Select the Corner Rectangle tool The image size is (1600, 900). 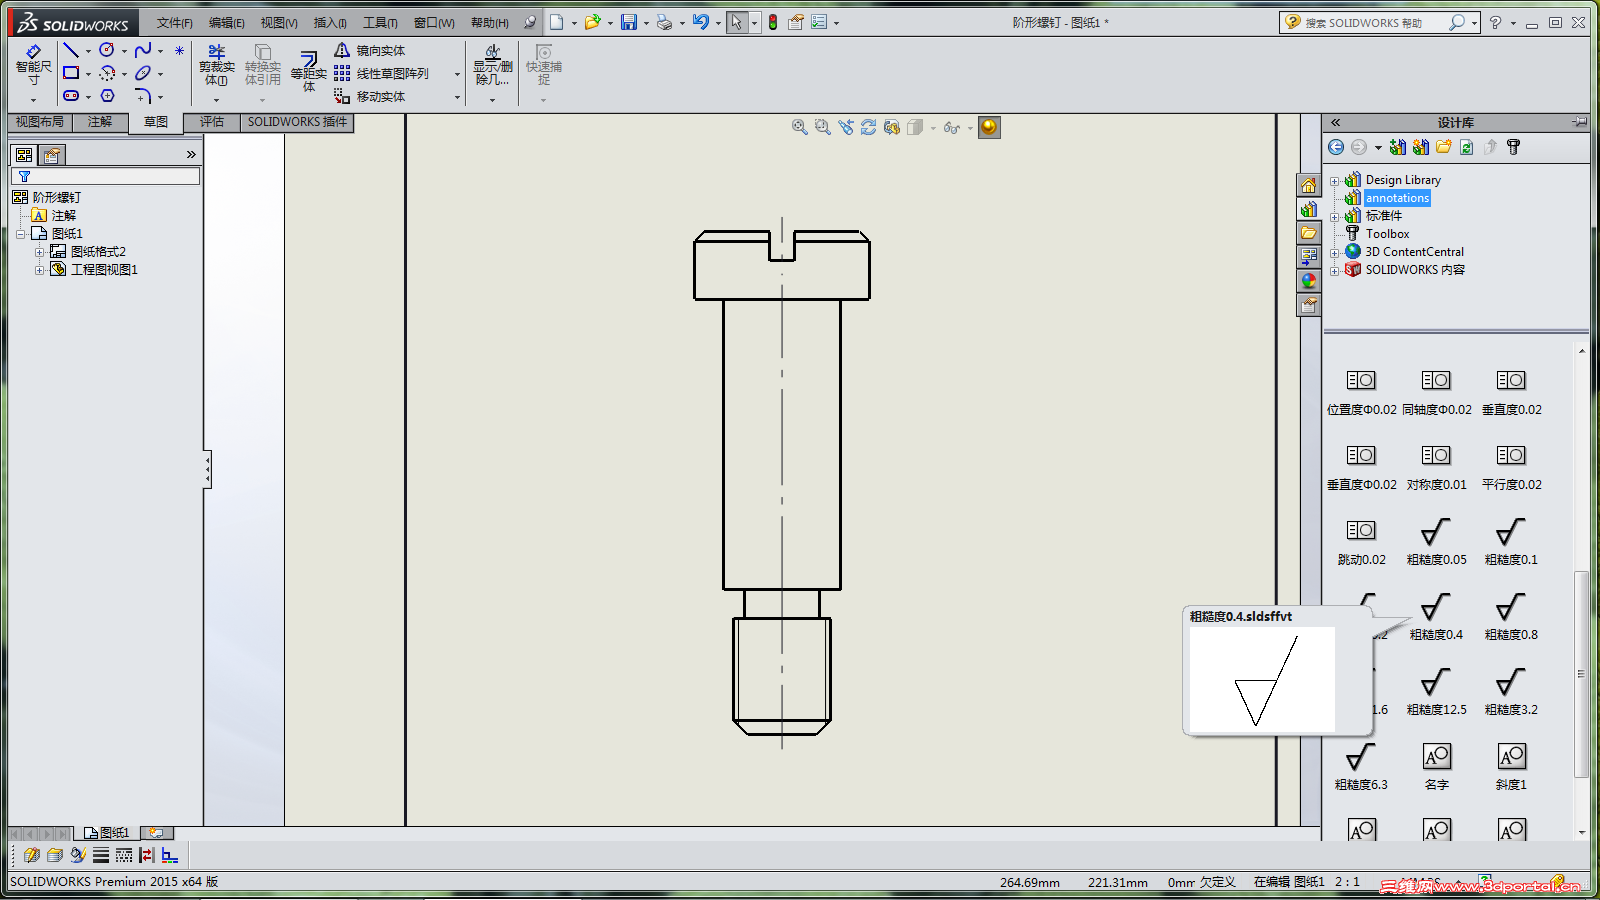click(x=71, y=73)
